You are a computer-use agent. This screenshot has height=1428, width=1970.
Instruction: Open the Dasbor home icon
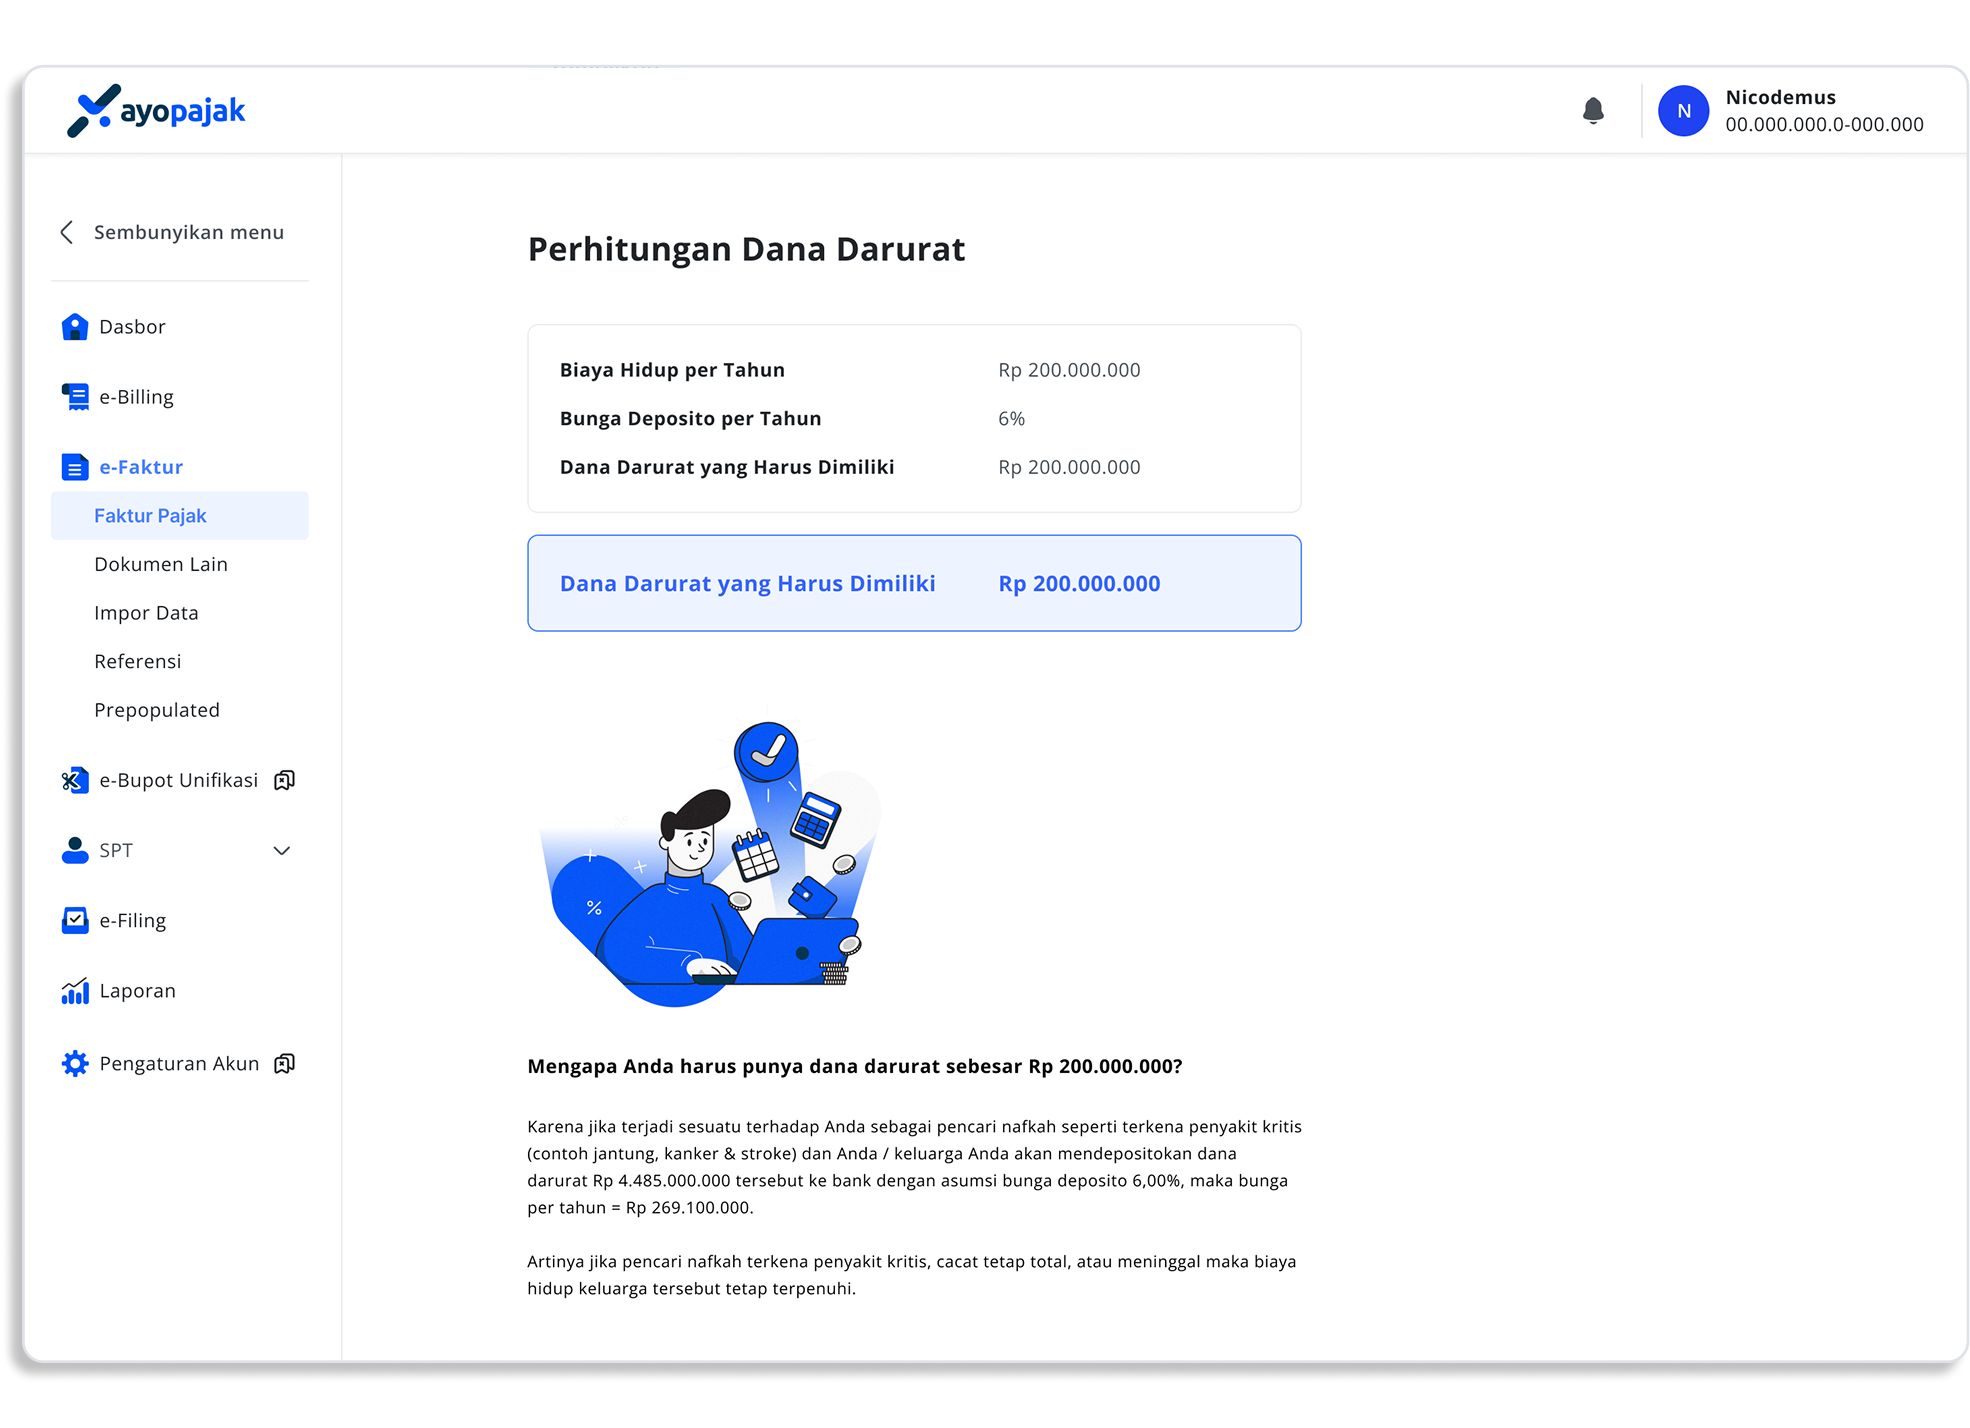(75, 327)
